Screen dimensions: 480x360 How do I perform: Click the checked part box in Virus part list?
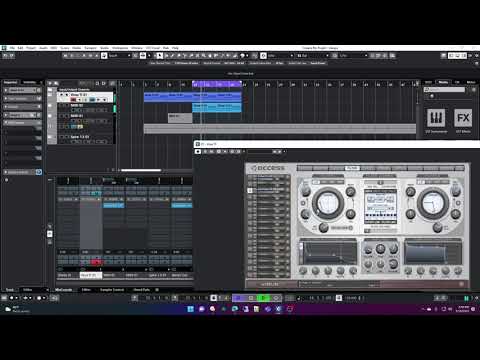250,190
